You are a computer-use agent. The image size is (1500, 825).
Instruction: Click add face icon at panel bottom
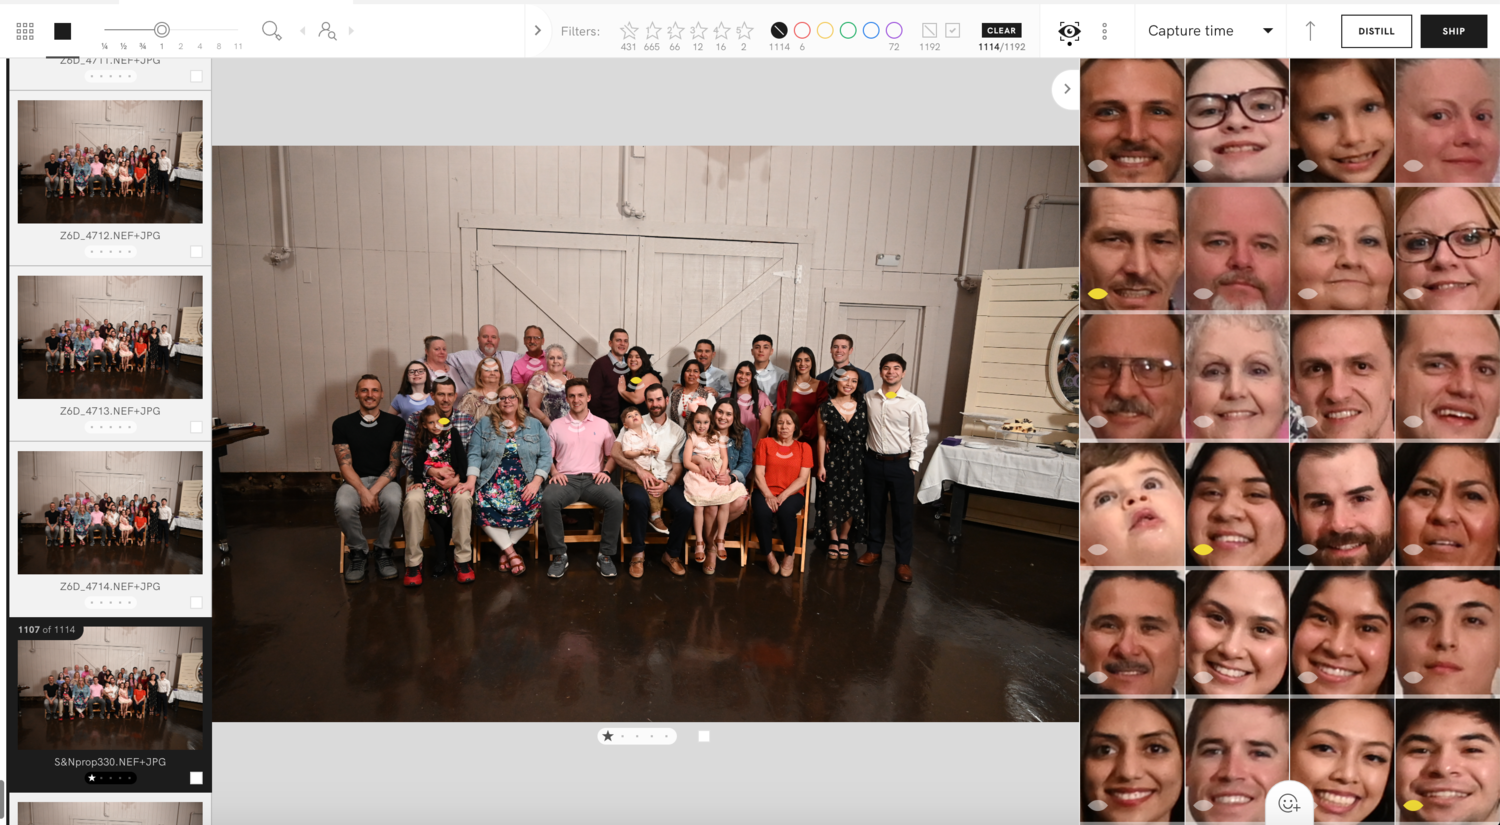pos(1289,803)
